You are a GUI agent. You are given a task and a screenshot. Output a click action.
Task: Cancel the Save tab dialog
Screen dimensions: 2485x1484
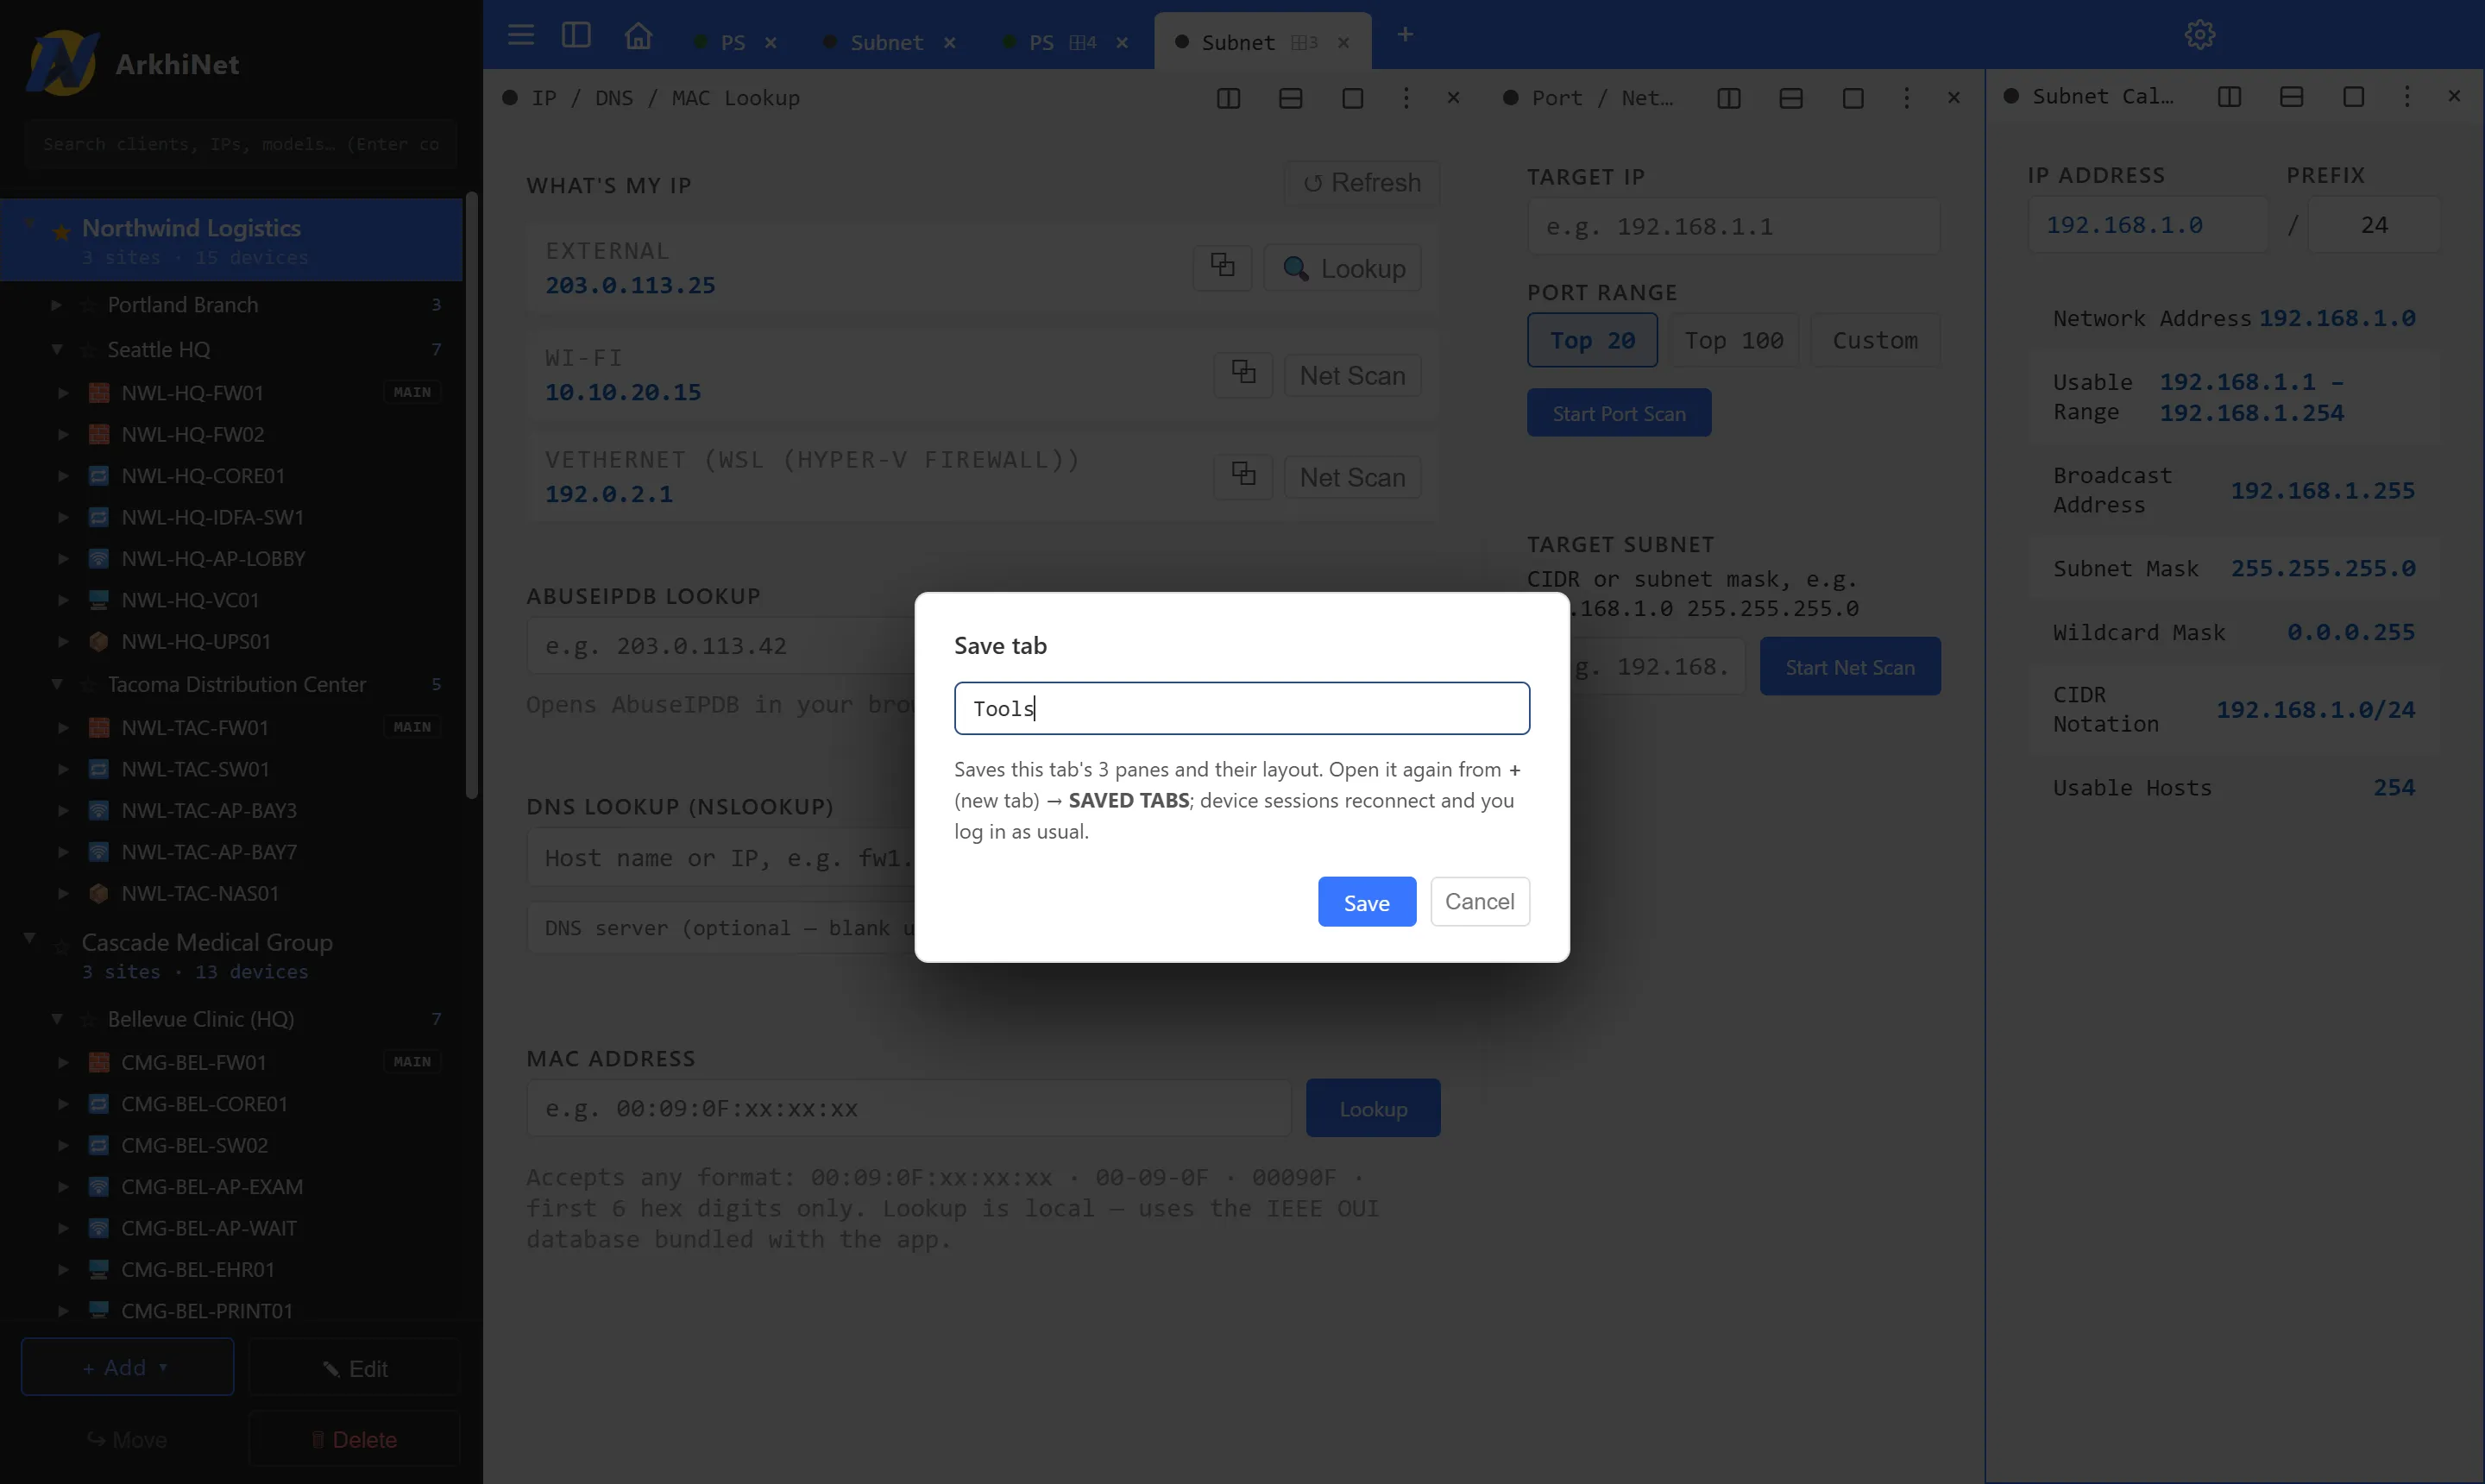click(1479, 902)
